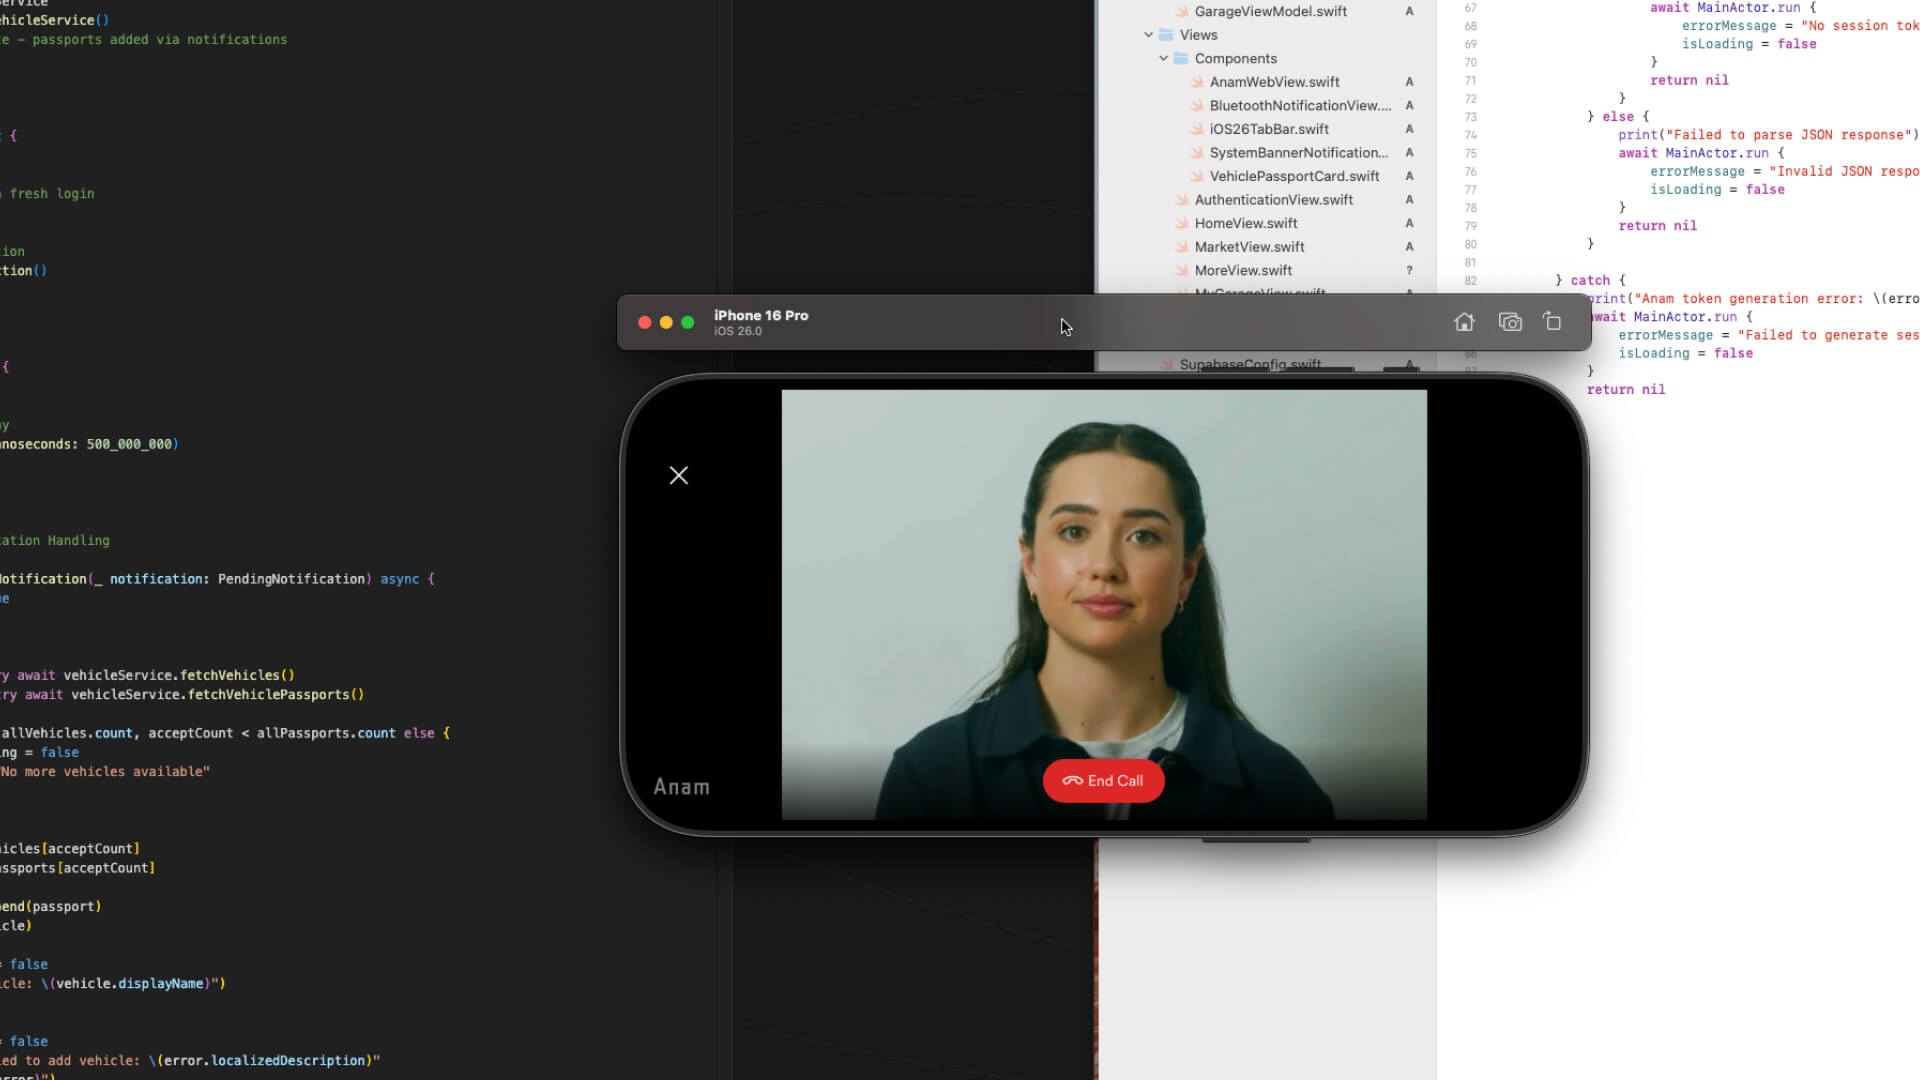This screenshot has height=1080, width=1920.
Task: Collapse the Views folder
Action: (1149, 35)
